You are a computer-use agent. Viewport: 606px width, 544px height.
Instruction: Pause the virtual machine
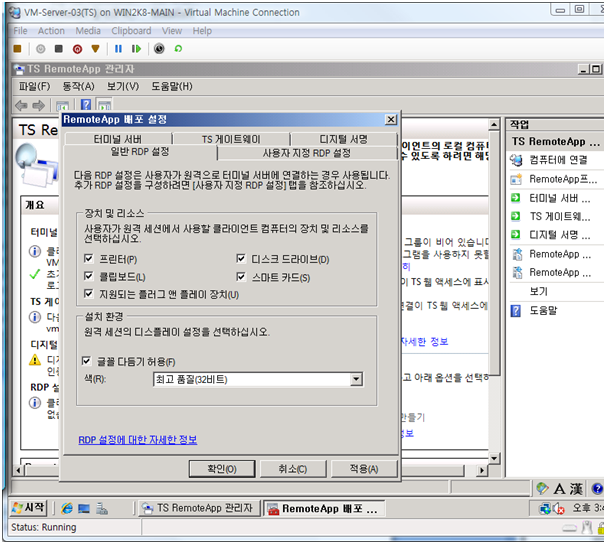click(118, 49)
